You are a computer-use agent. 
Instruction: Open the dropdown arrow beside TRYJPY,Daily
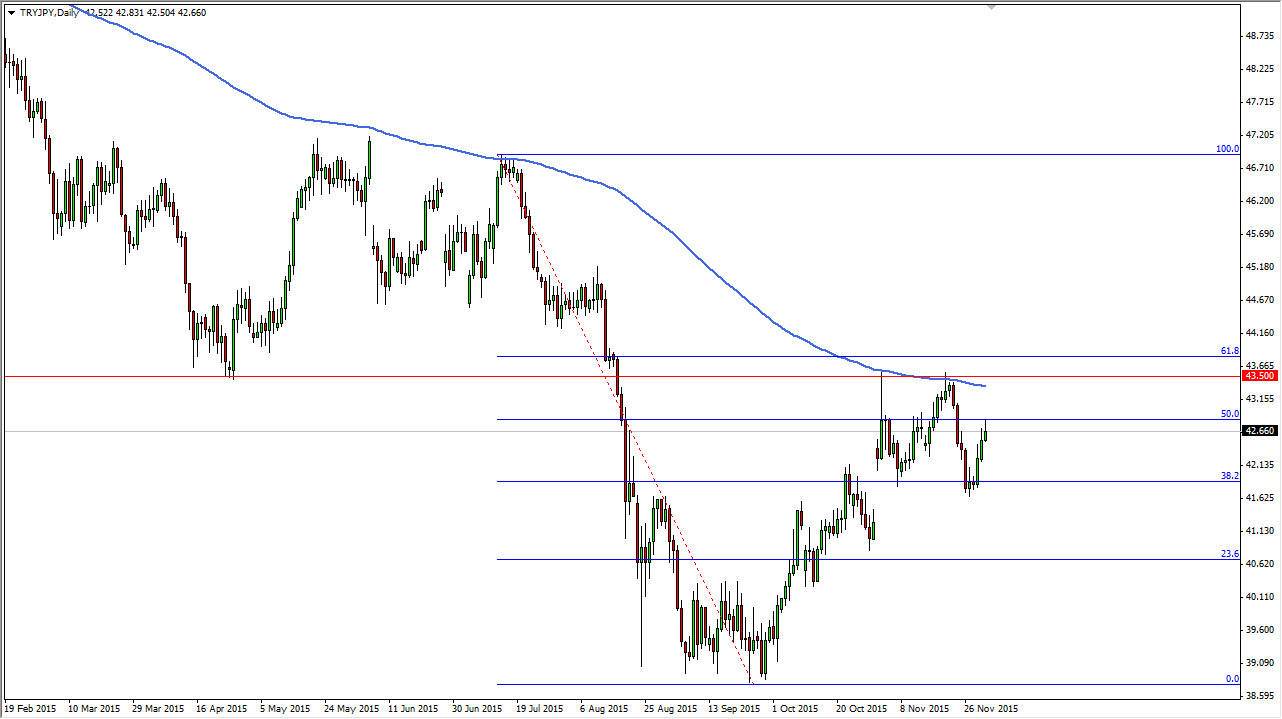click(x=11, y=13)
